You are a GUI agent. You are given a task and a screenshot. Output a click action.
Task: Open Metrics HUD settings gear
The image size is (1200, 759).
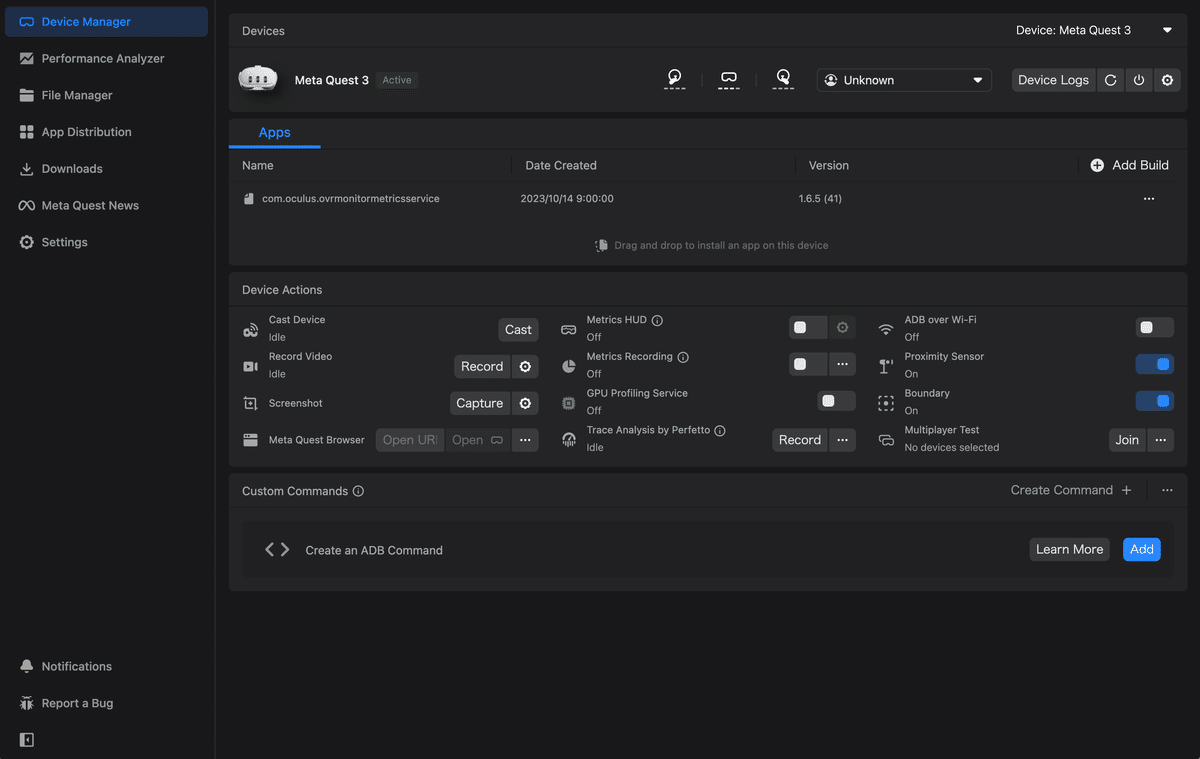coord(842,328)
